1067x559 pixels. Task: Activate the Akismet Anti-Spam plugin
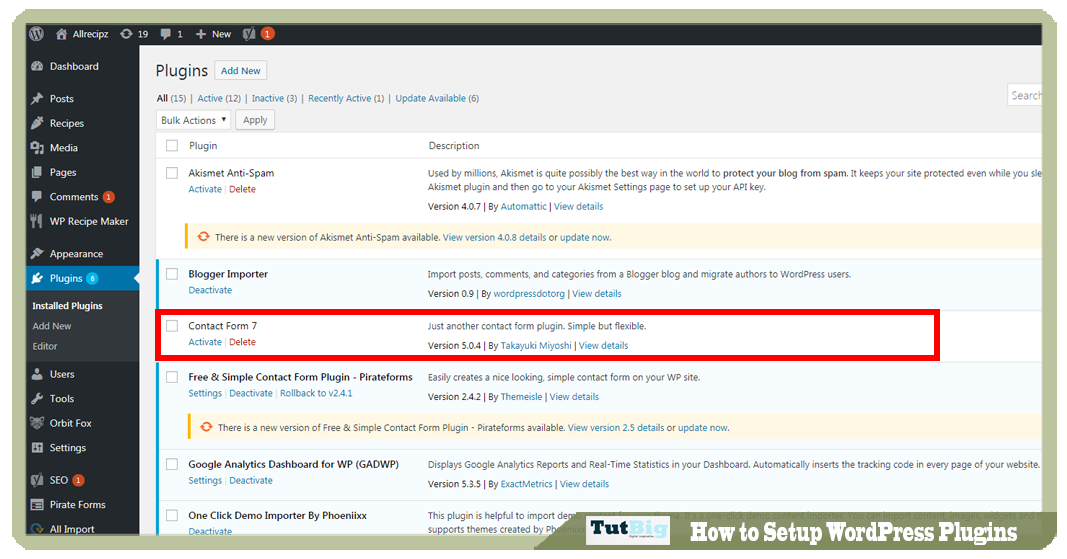[x=205, y=189]
